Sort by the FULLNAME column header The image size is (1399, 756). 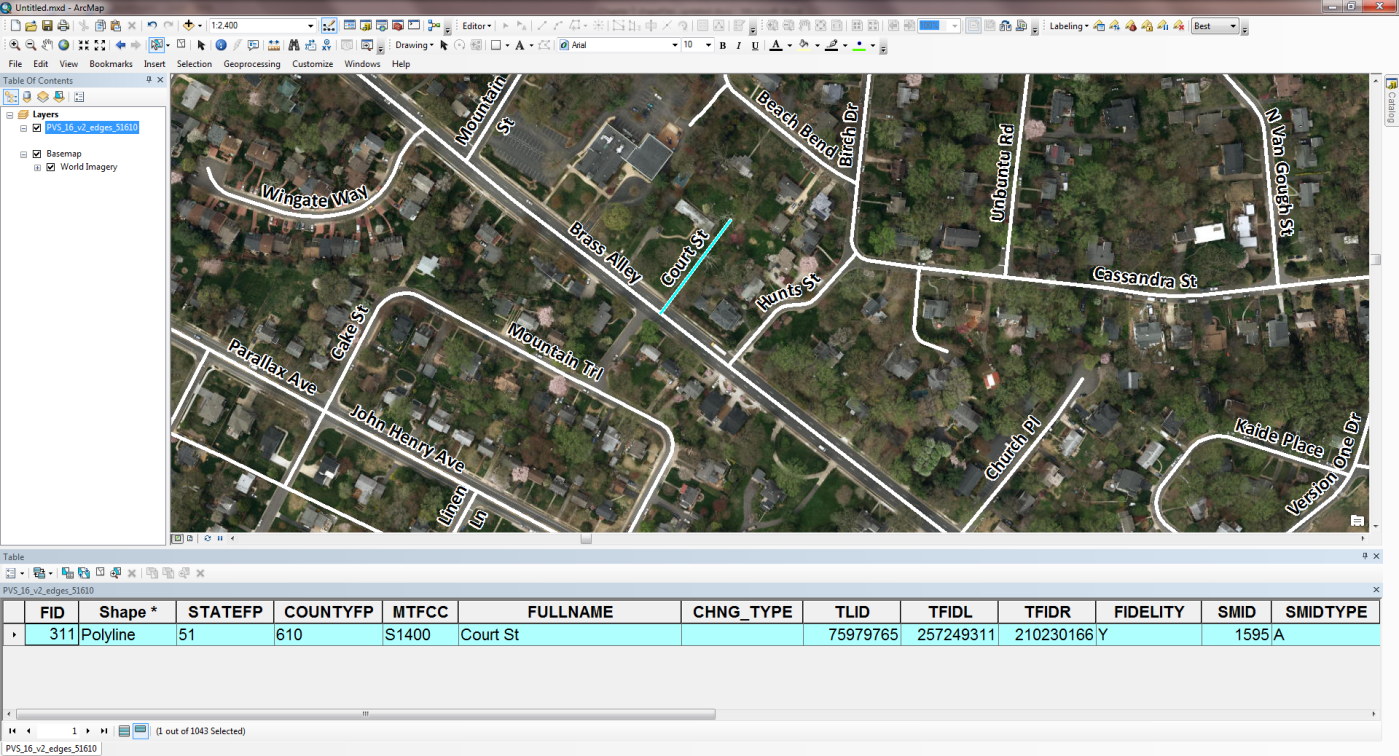[x=569, y=612]
